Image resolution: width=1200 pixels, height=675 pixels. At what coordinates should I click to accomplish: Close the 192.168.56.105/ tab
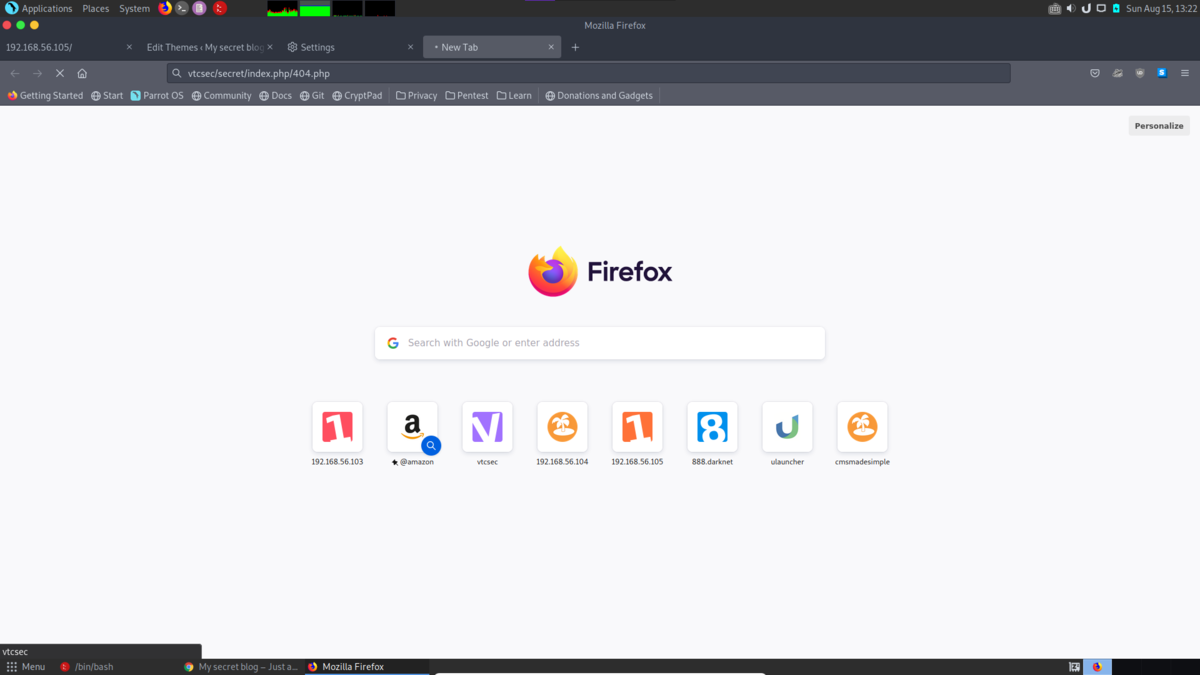pyautogui.click(x=129, y=47)
